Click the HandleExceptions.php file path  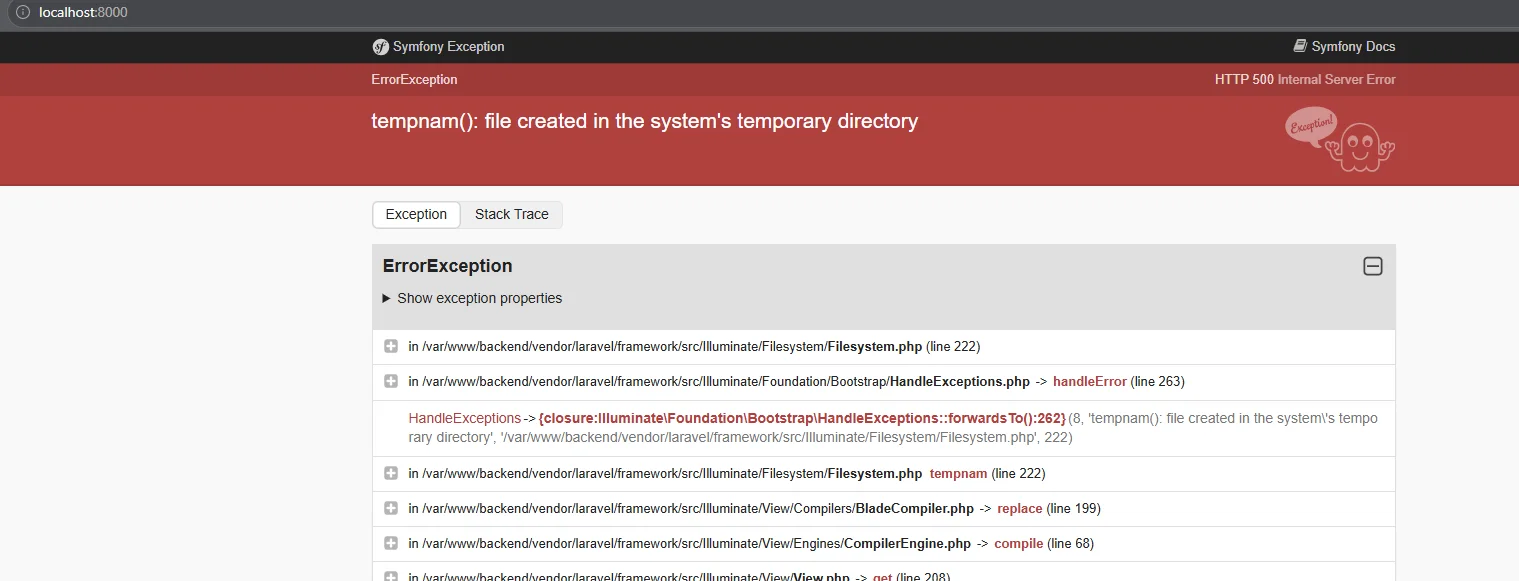coord(726,381)
